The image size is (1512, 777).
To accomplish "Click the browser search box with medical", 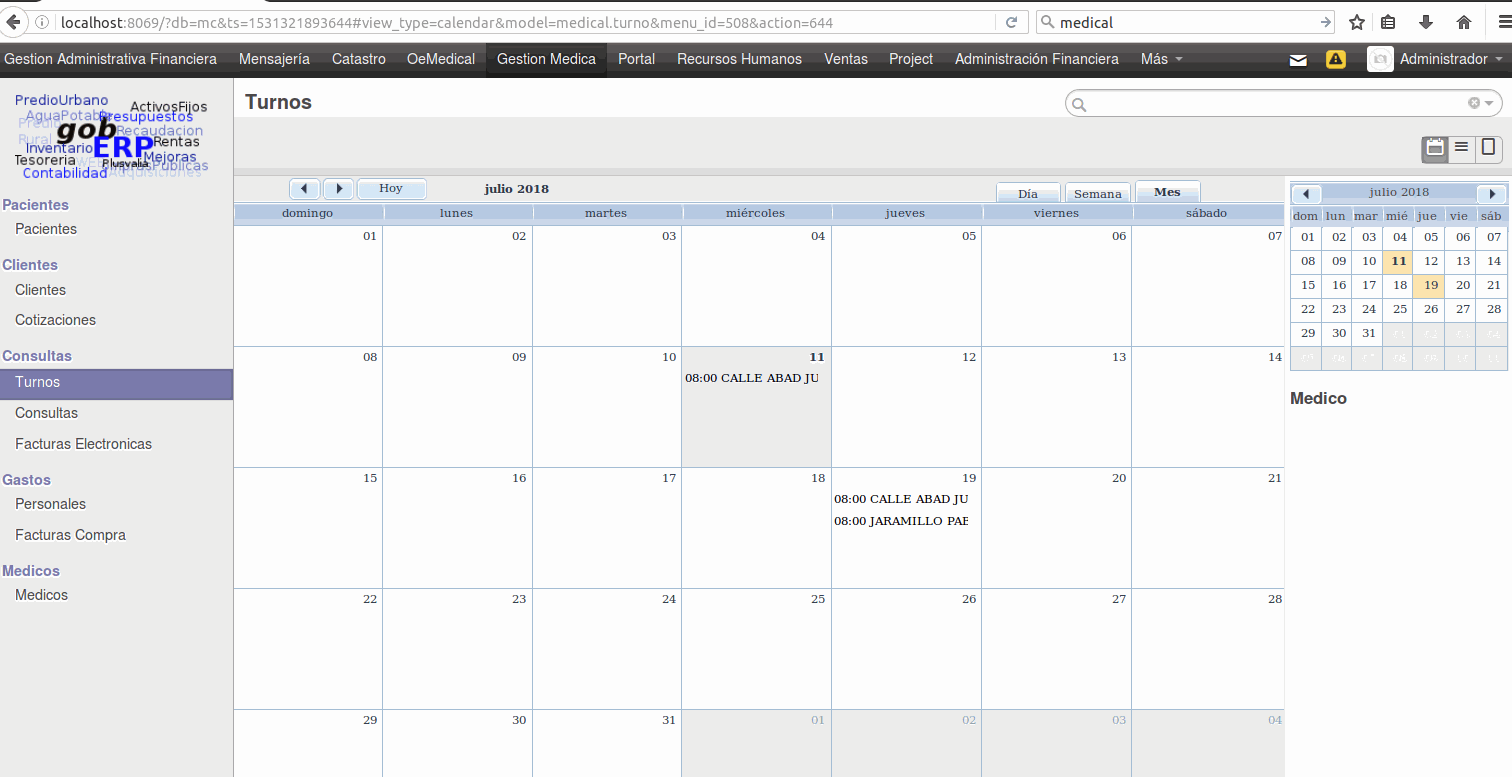I will [1185, 22].
